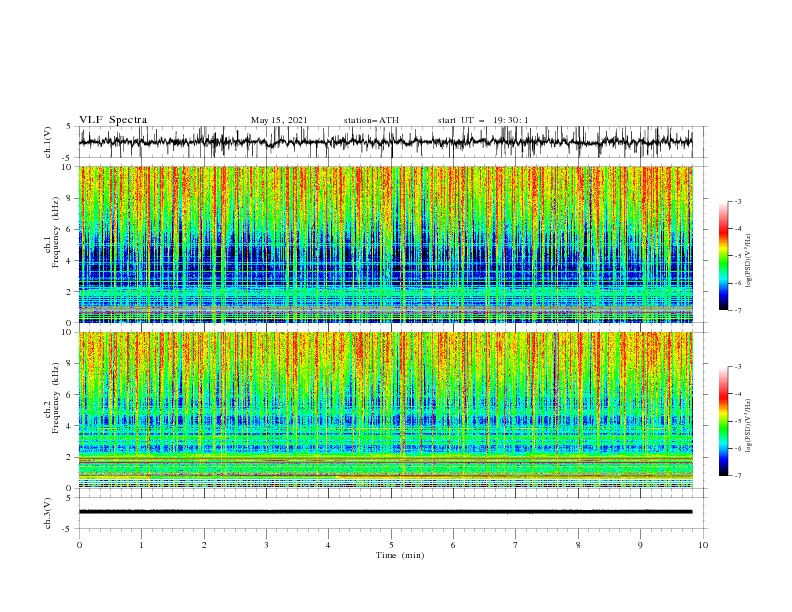Image resolution: width=792 pixels, height=612 pixels.
Task: Click the time axis tick label '5'
Action: (x=391, y=545)
